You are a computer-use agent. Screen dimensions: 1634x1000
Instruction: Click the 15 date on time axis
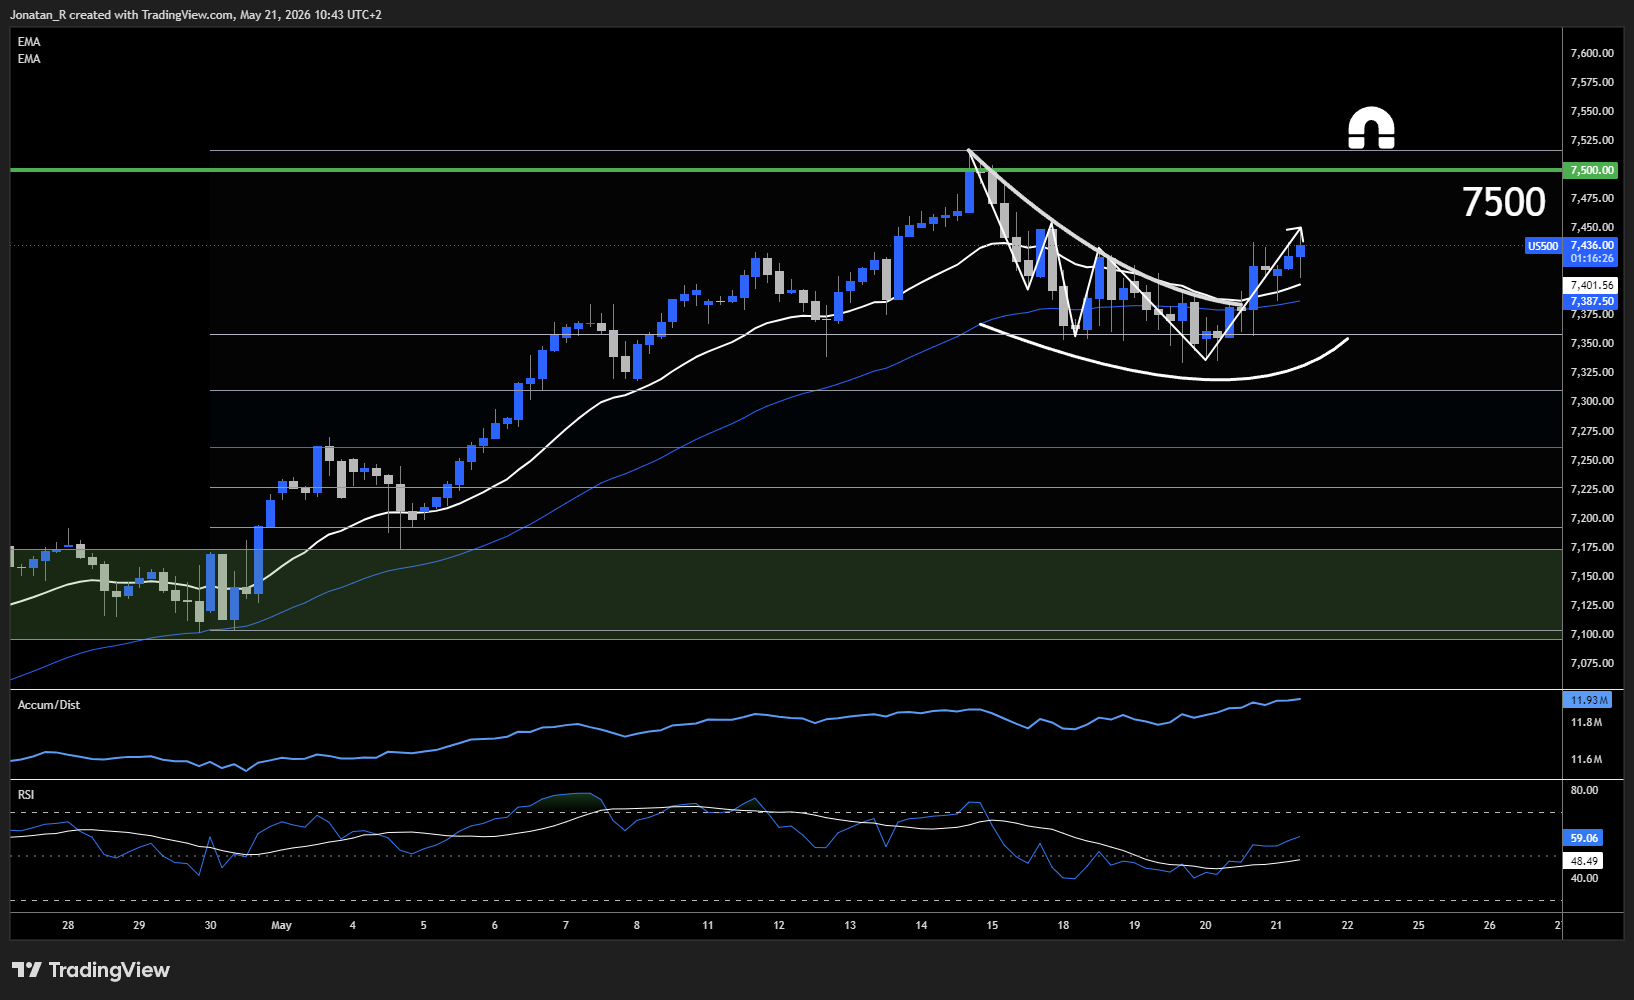[992, 925]
